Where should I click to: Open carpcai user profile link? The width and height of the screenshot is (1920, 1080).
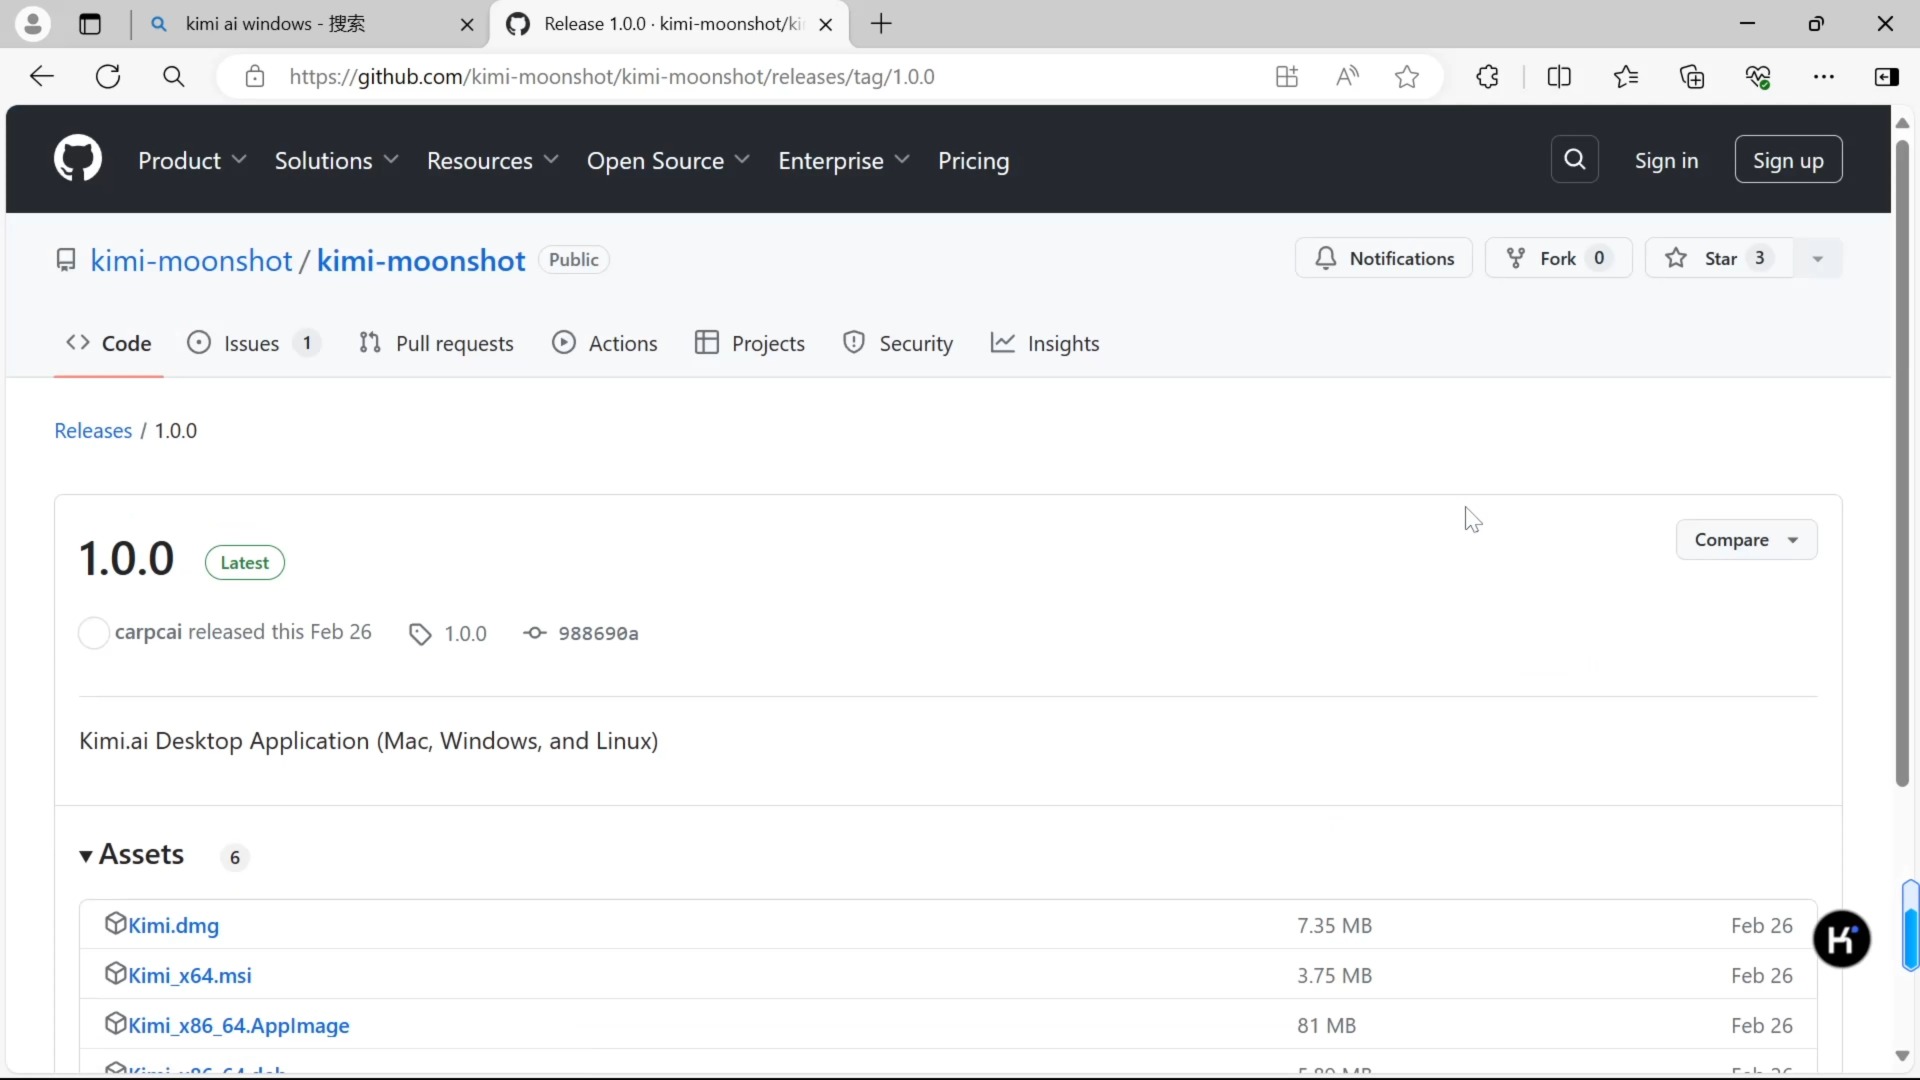point(148,632)
